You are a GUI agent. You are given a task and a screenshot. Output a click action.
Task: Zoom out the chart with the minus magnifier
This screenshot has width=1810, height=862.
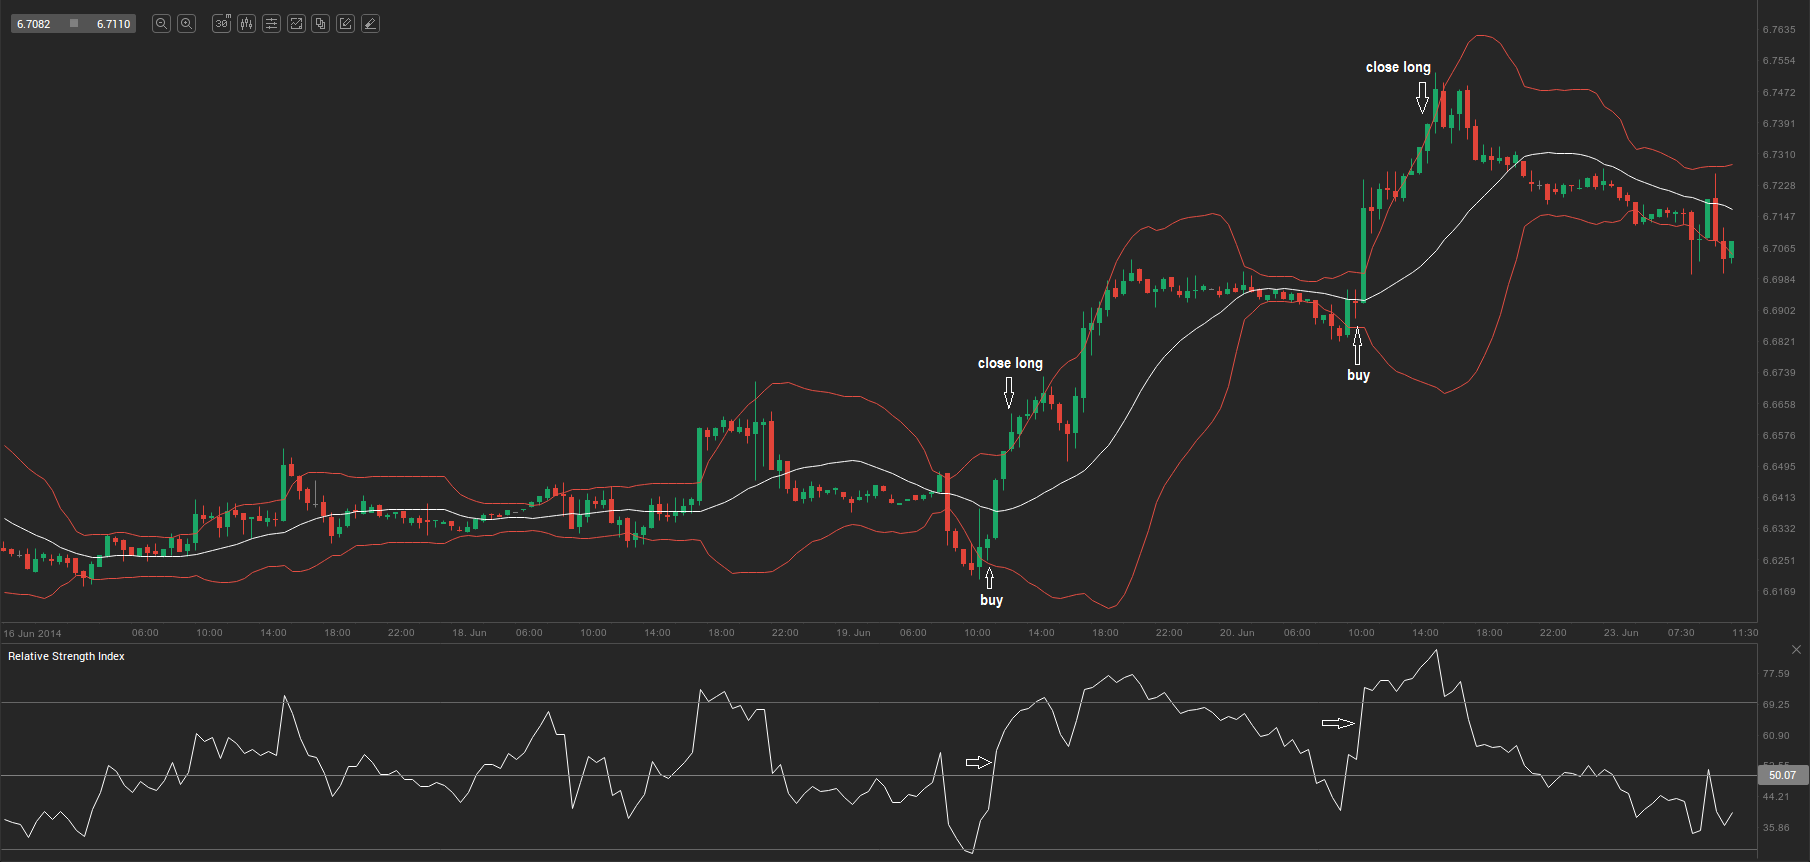point(161,24)
